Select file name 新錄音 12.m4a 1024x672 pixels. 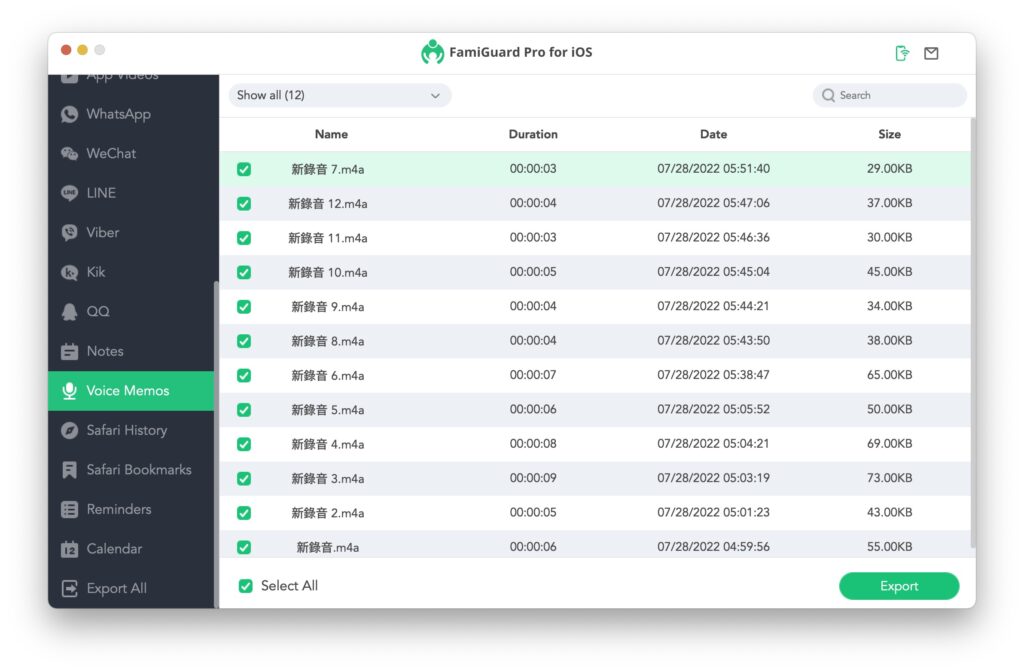pos(327,204)
